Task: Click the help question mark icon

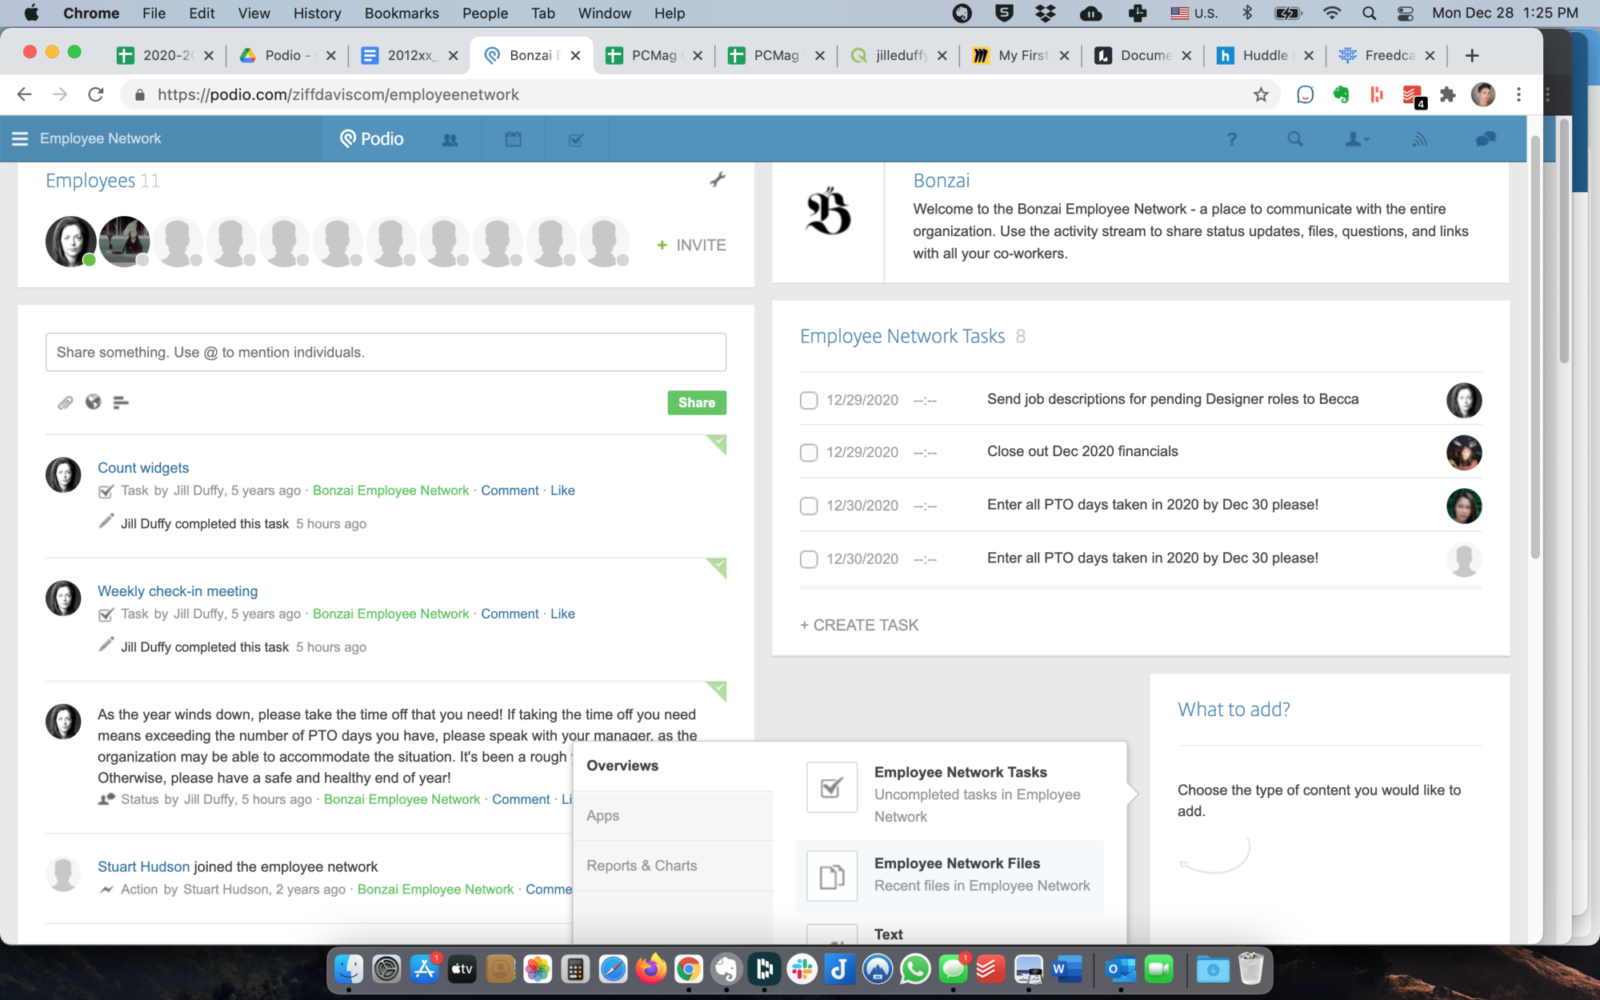Action: pos(1231,140)
